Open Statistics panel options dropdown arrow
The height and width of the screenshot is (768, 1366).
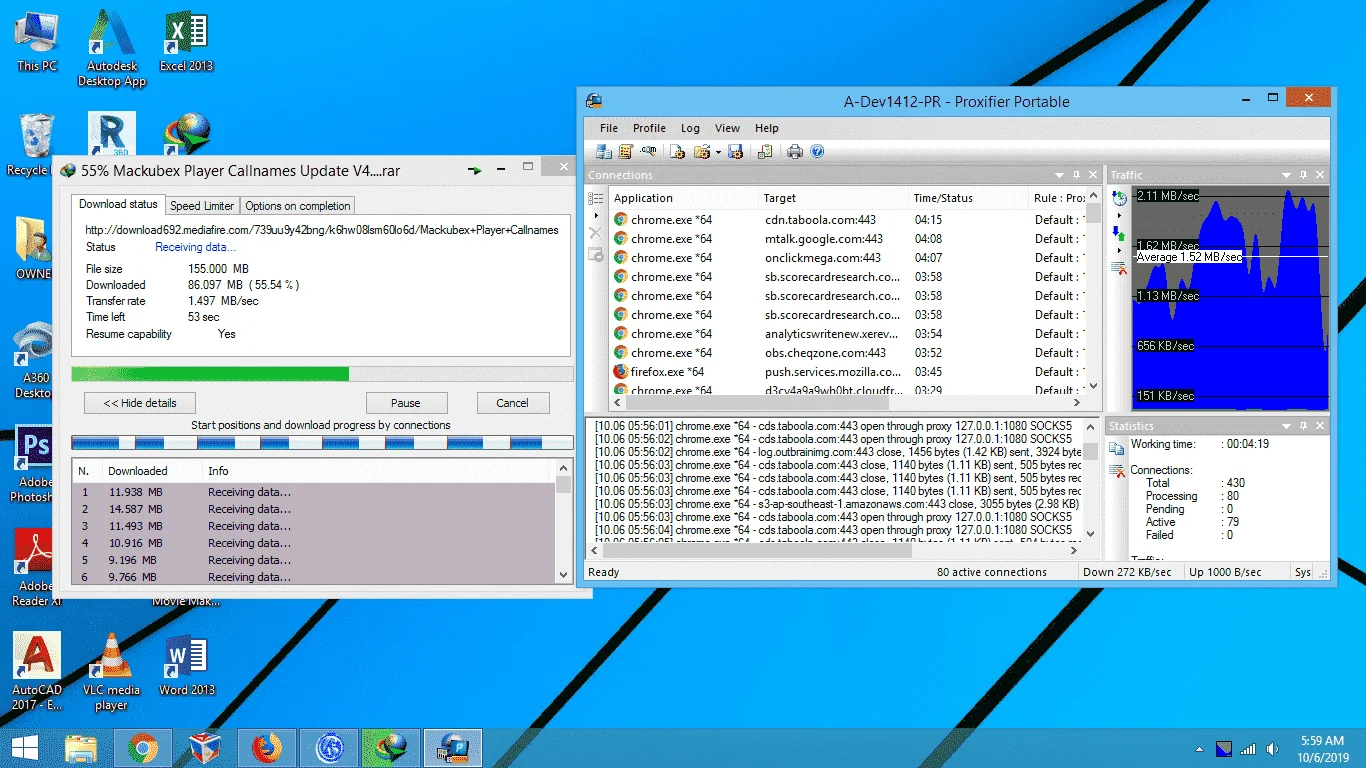[1286, 426]
